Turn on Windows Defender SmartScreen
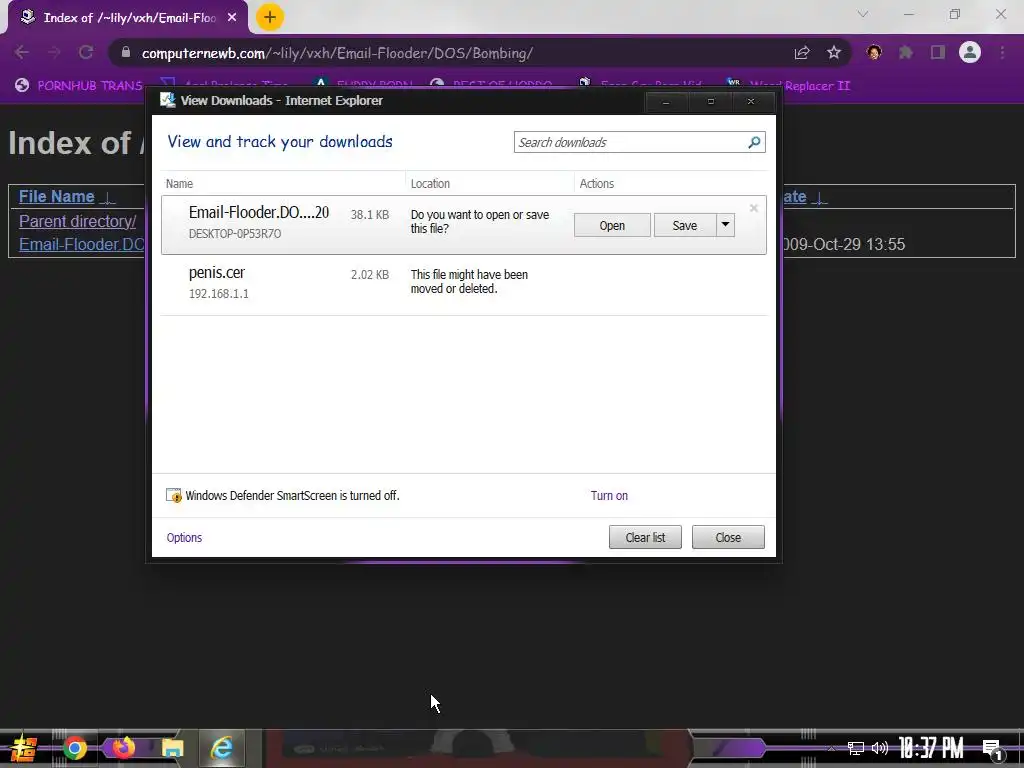The image size is (1024, 768). pos(609,496)
